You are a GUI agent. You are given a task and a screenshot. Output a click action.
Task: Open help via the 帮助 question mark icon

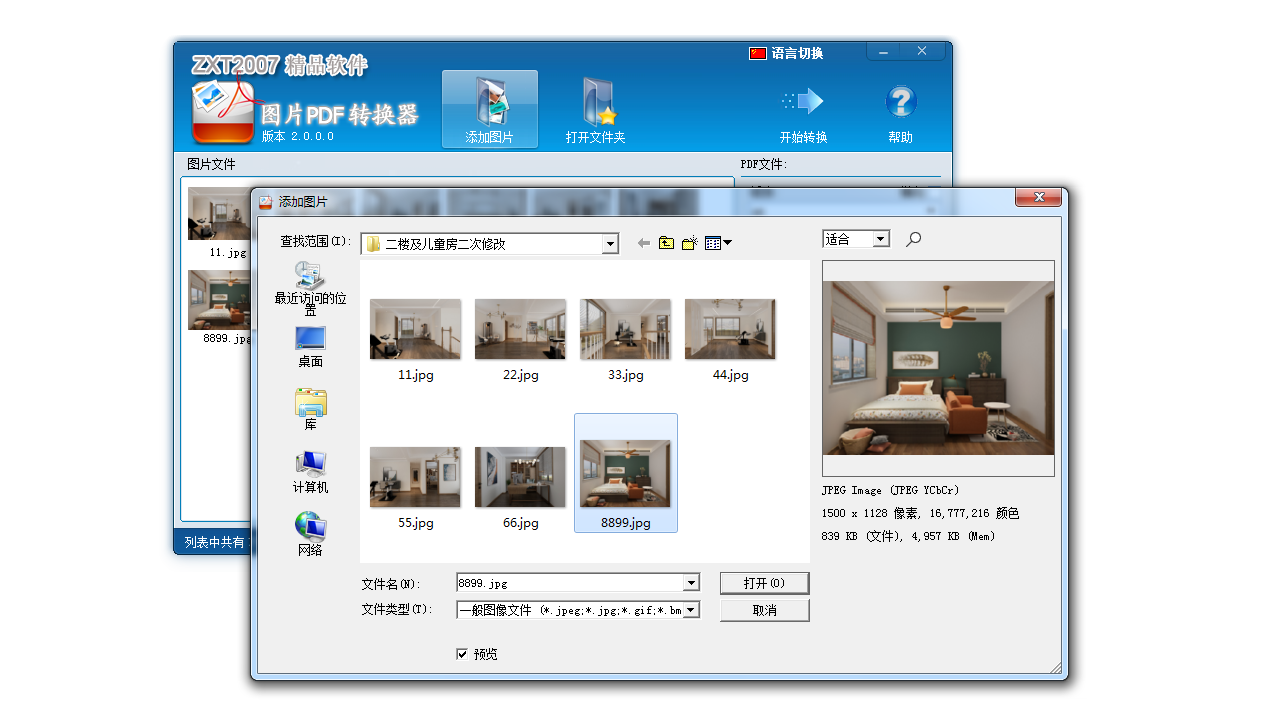coord(898,100)
